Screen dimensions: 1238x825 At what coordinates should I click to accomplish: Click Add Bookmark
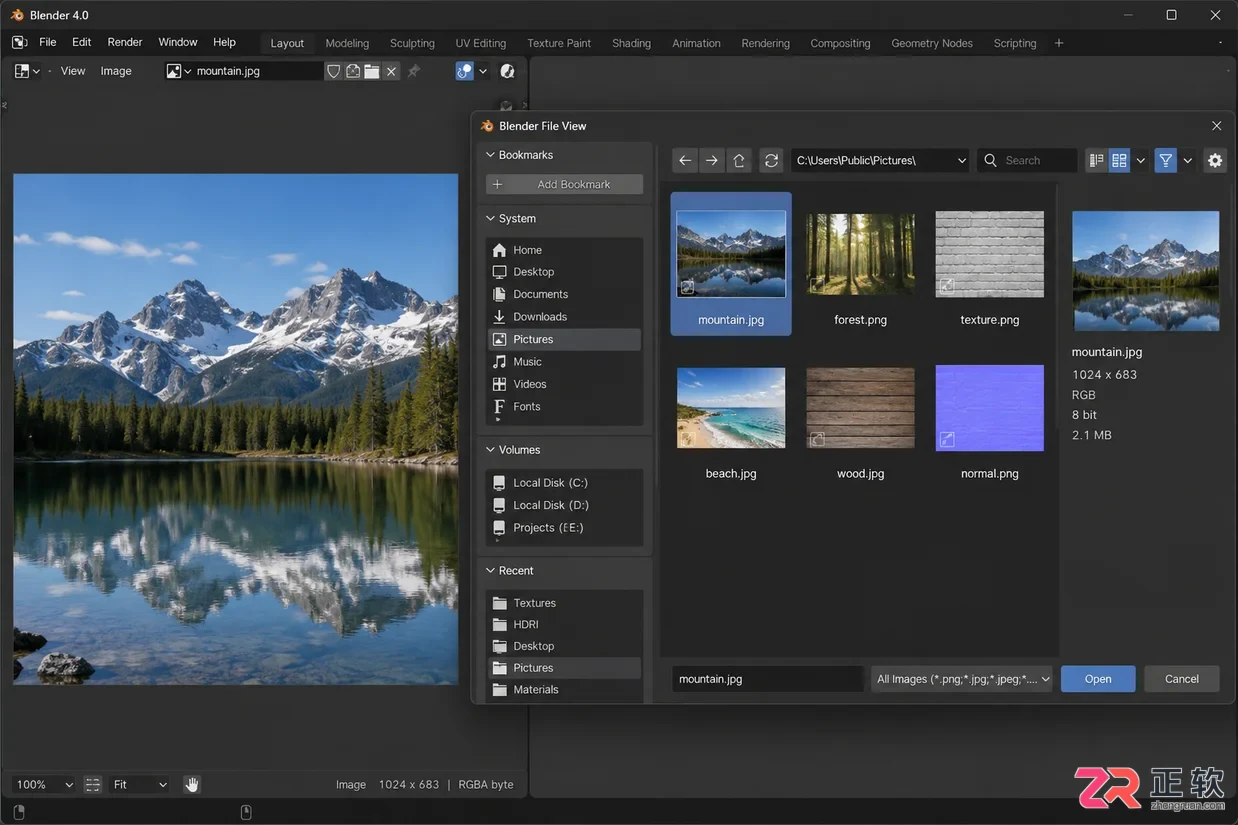(564, 184)
